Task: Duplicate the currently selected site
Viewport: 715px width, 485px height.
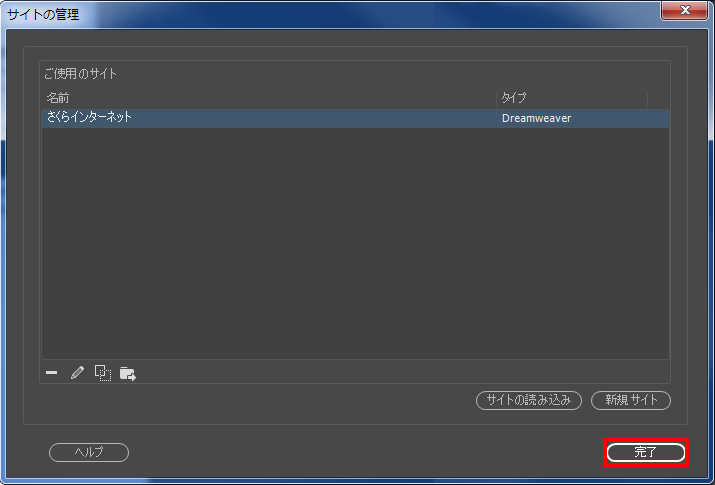Action: [103, 373]
